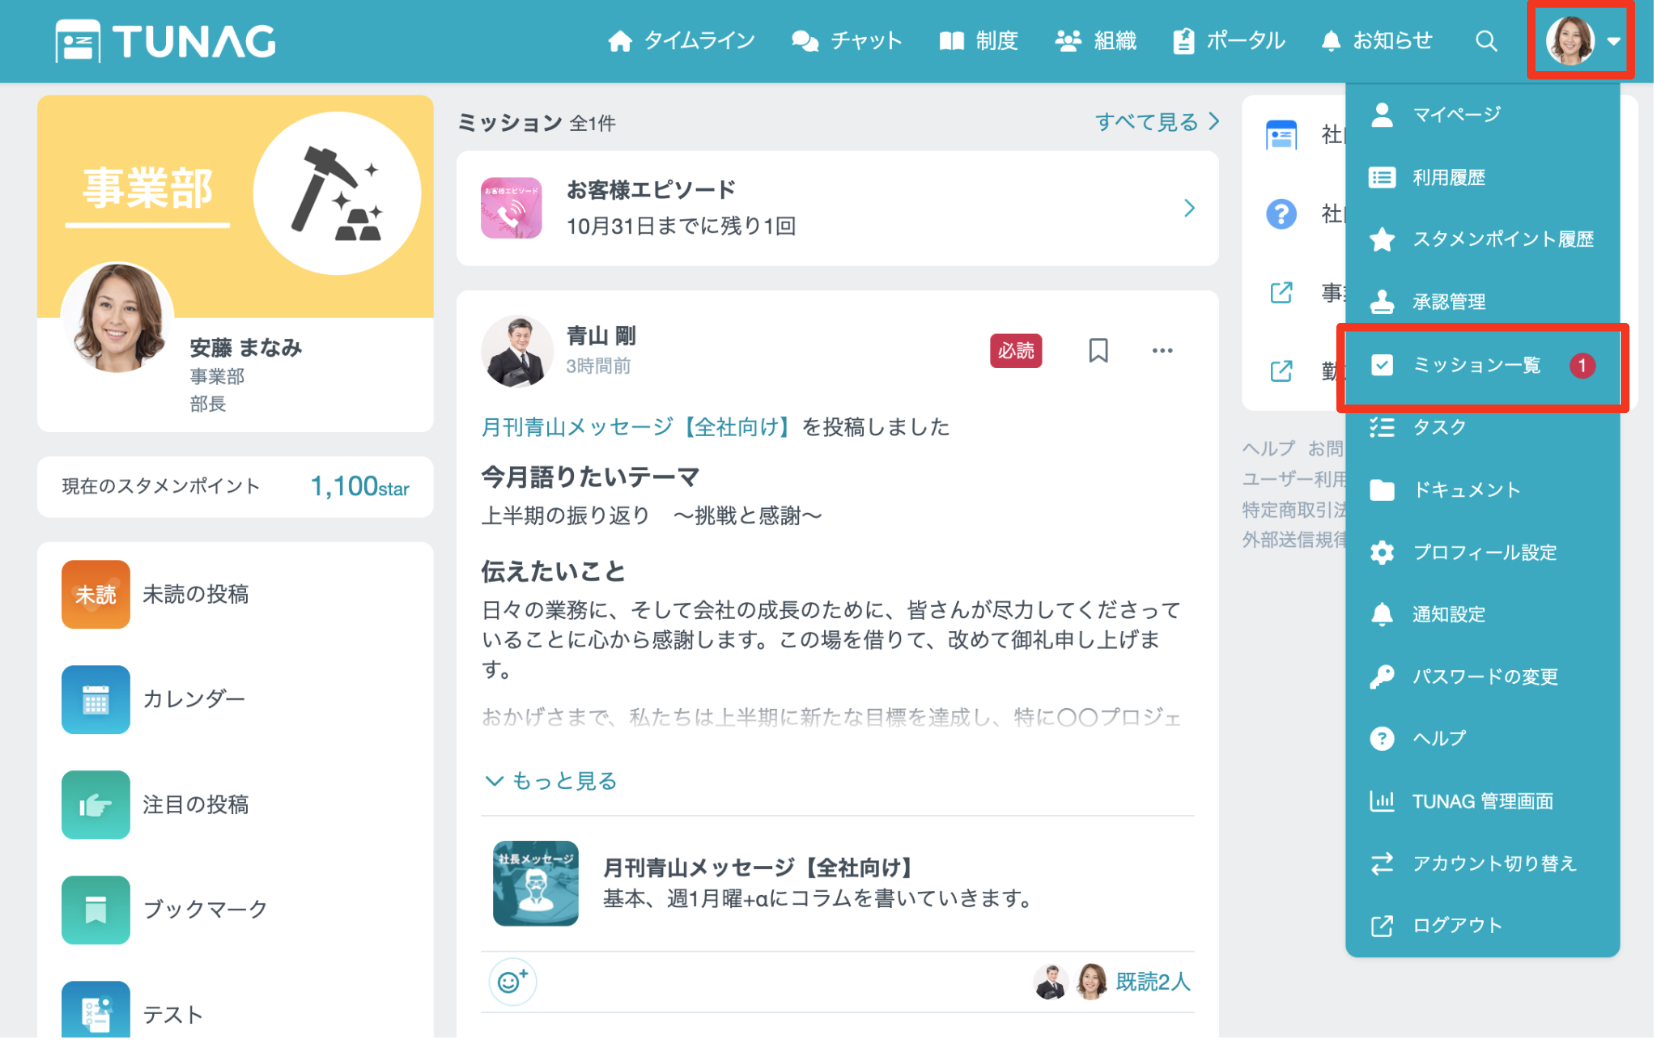Open the three-dot post options menu
1654x1044 pixels.
point(1161,351)
